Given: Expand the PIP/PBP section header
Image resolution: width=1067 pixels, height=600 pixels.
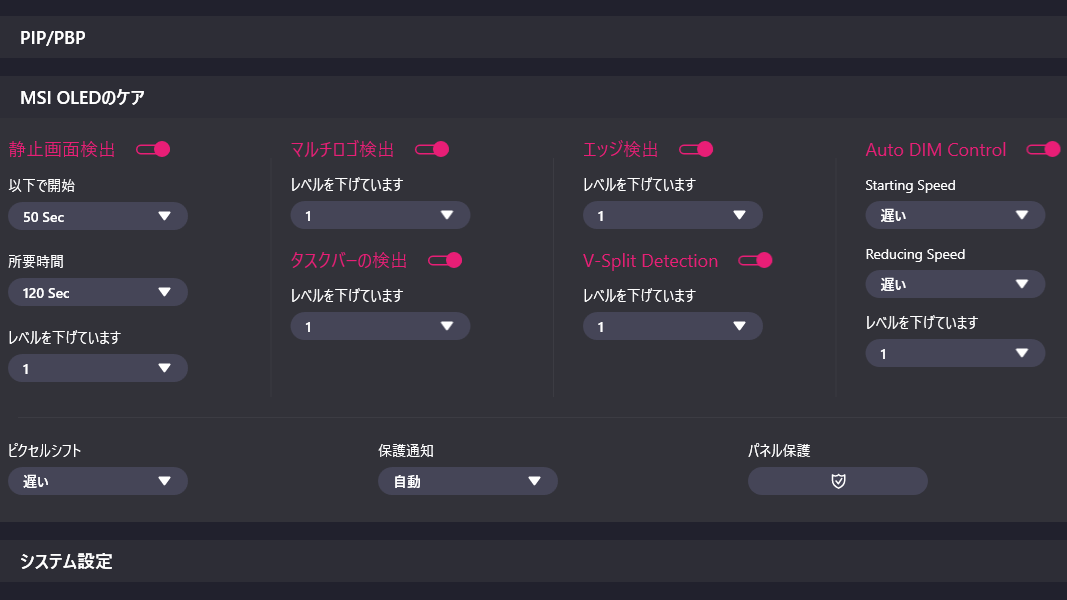Looking at the screenshot, I should [533, 38].
